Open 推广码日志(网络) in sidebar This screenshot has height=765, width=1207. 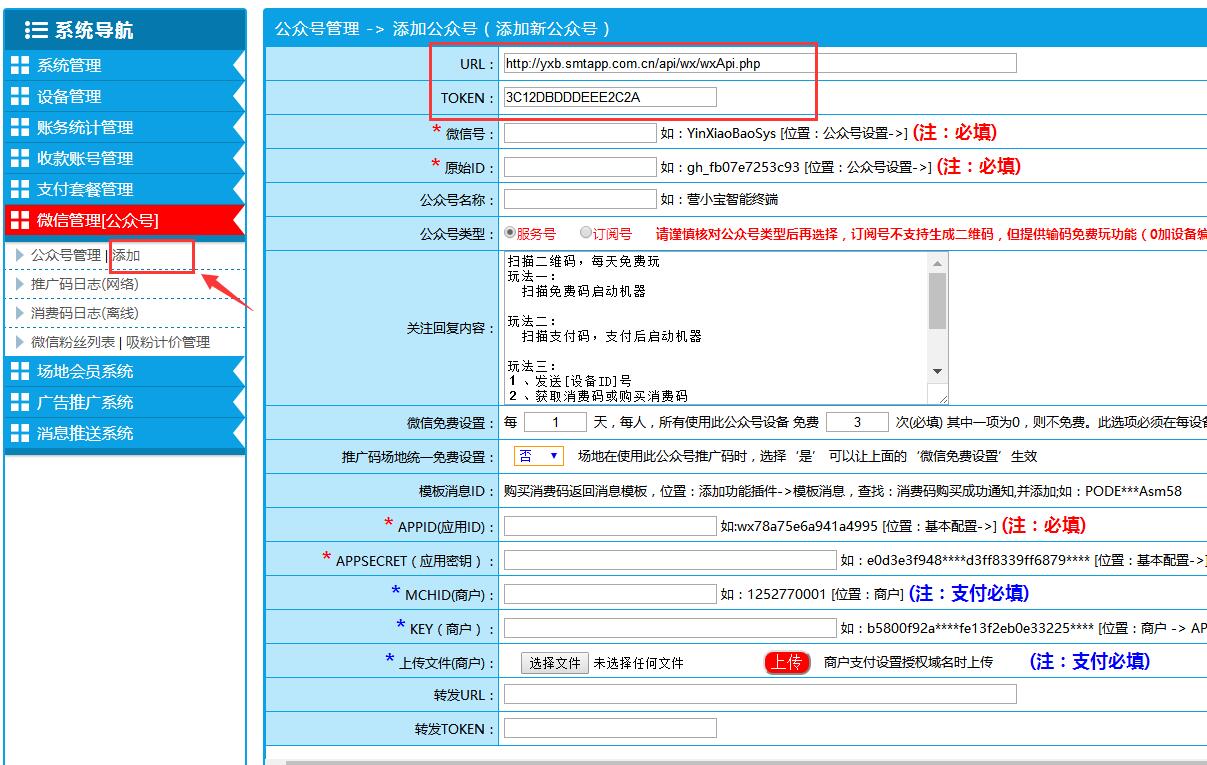pos(85,284)
